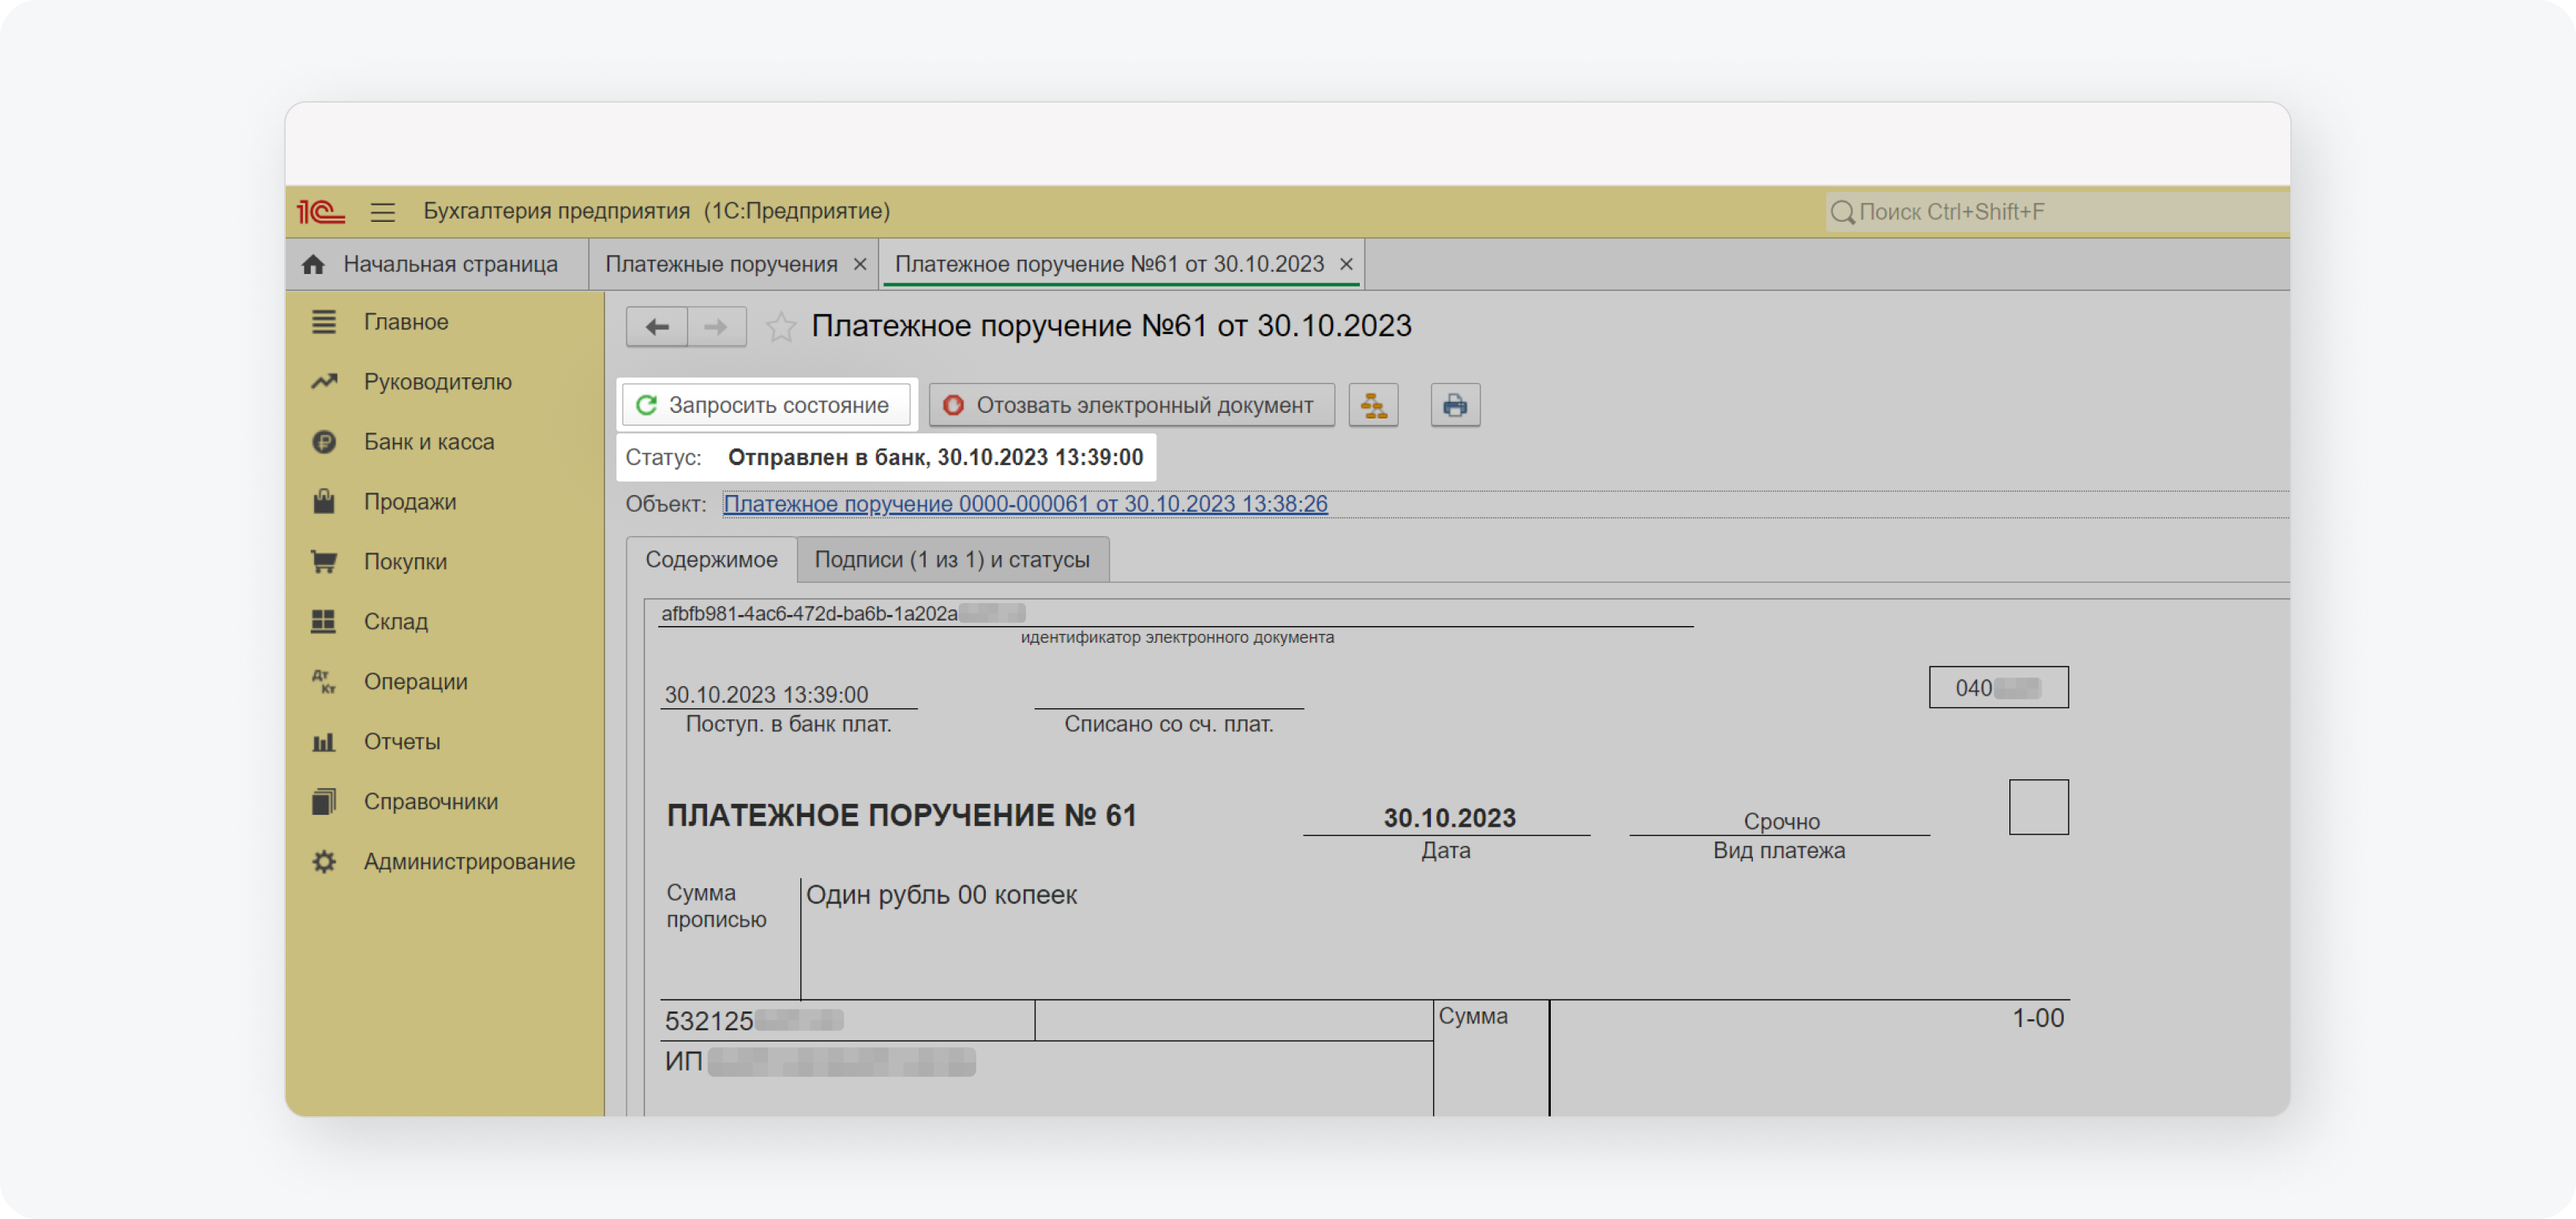Click the Администрирование gear icon
The width and height of the screenshot is (2576, 1219).
pos(323,862)
